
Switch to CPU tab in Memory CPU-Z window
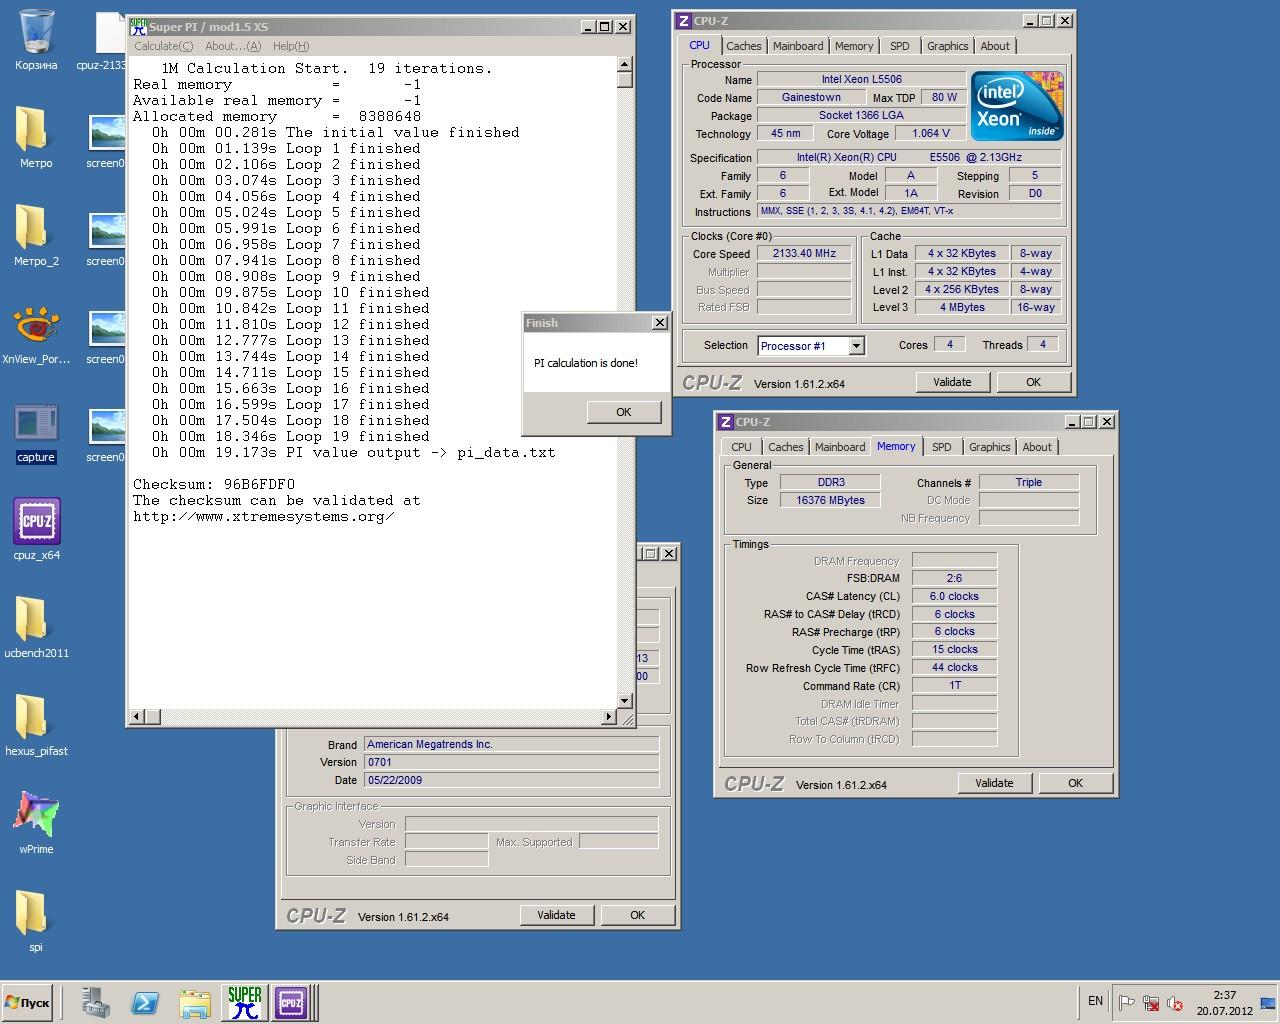pos(741,447)
